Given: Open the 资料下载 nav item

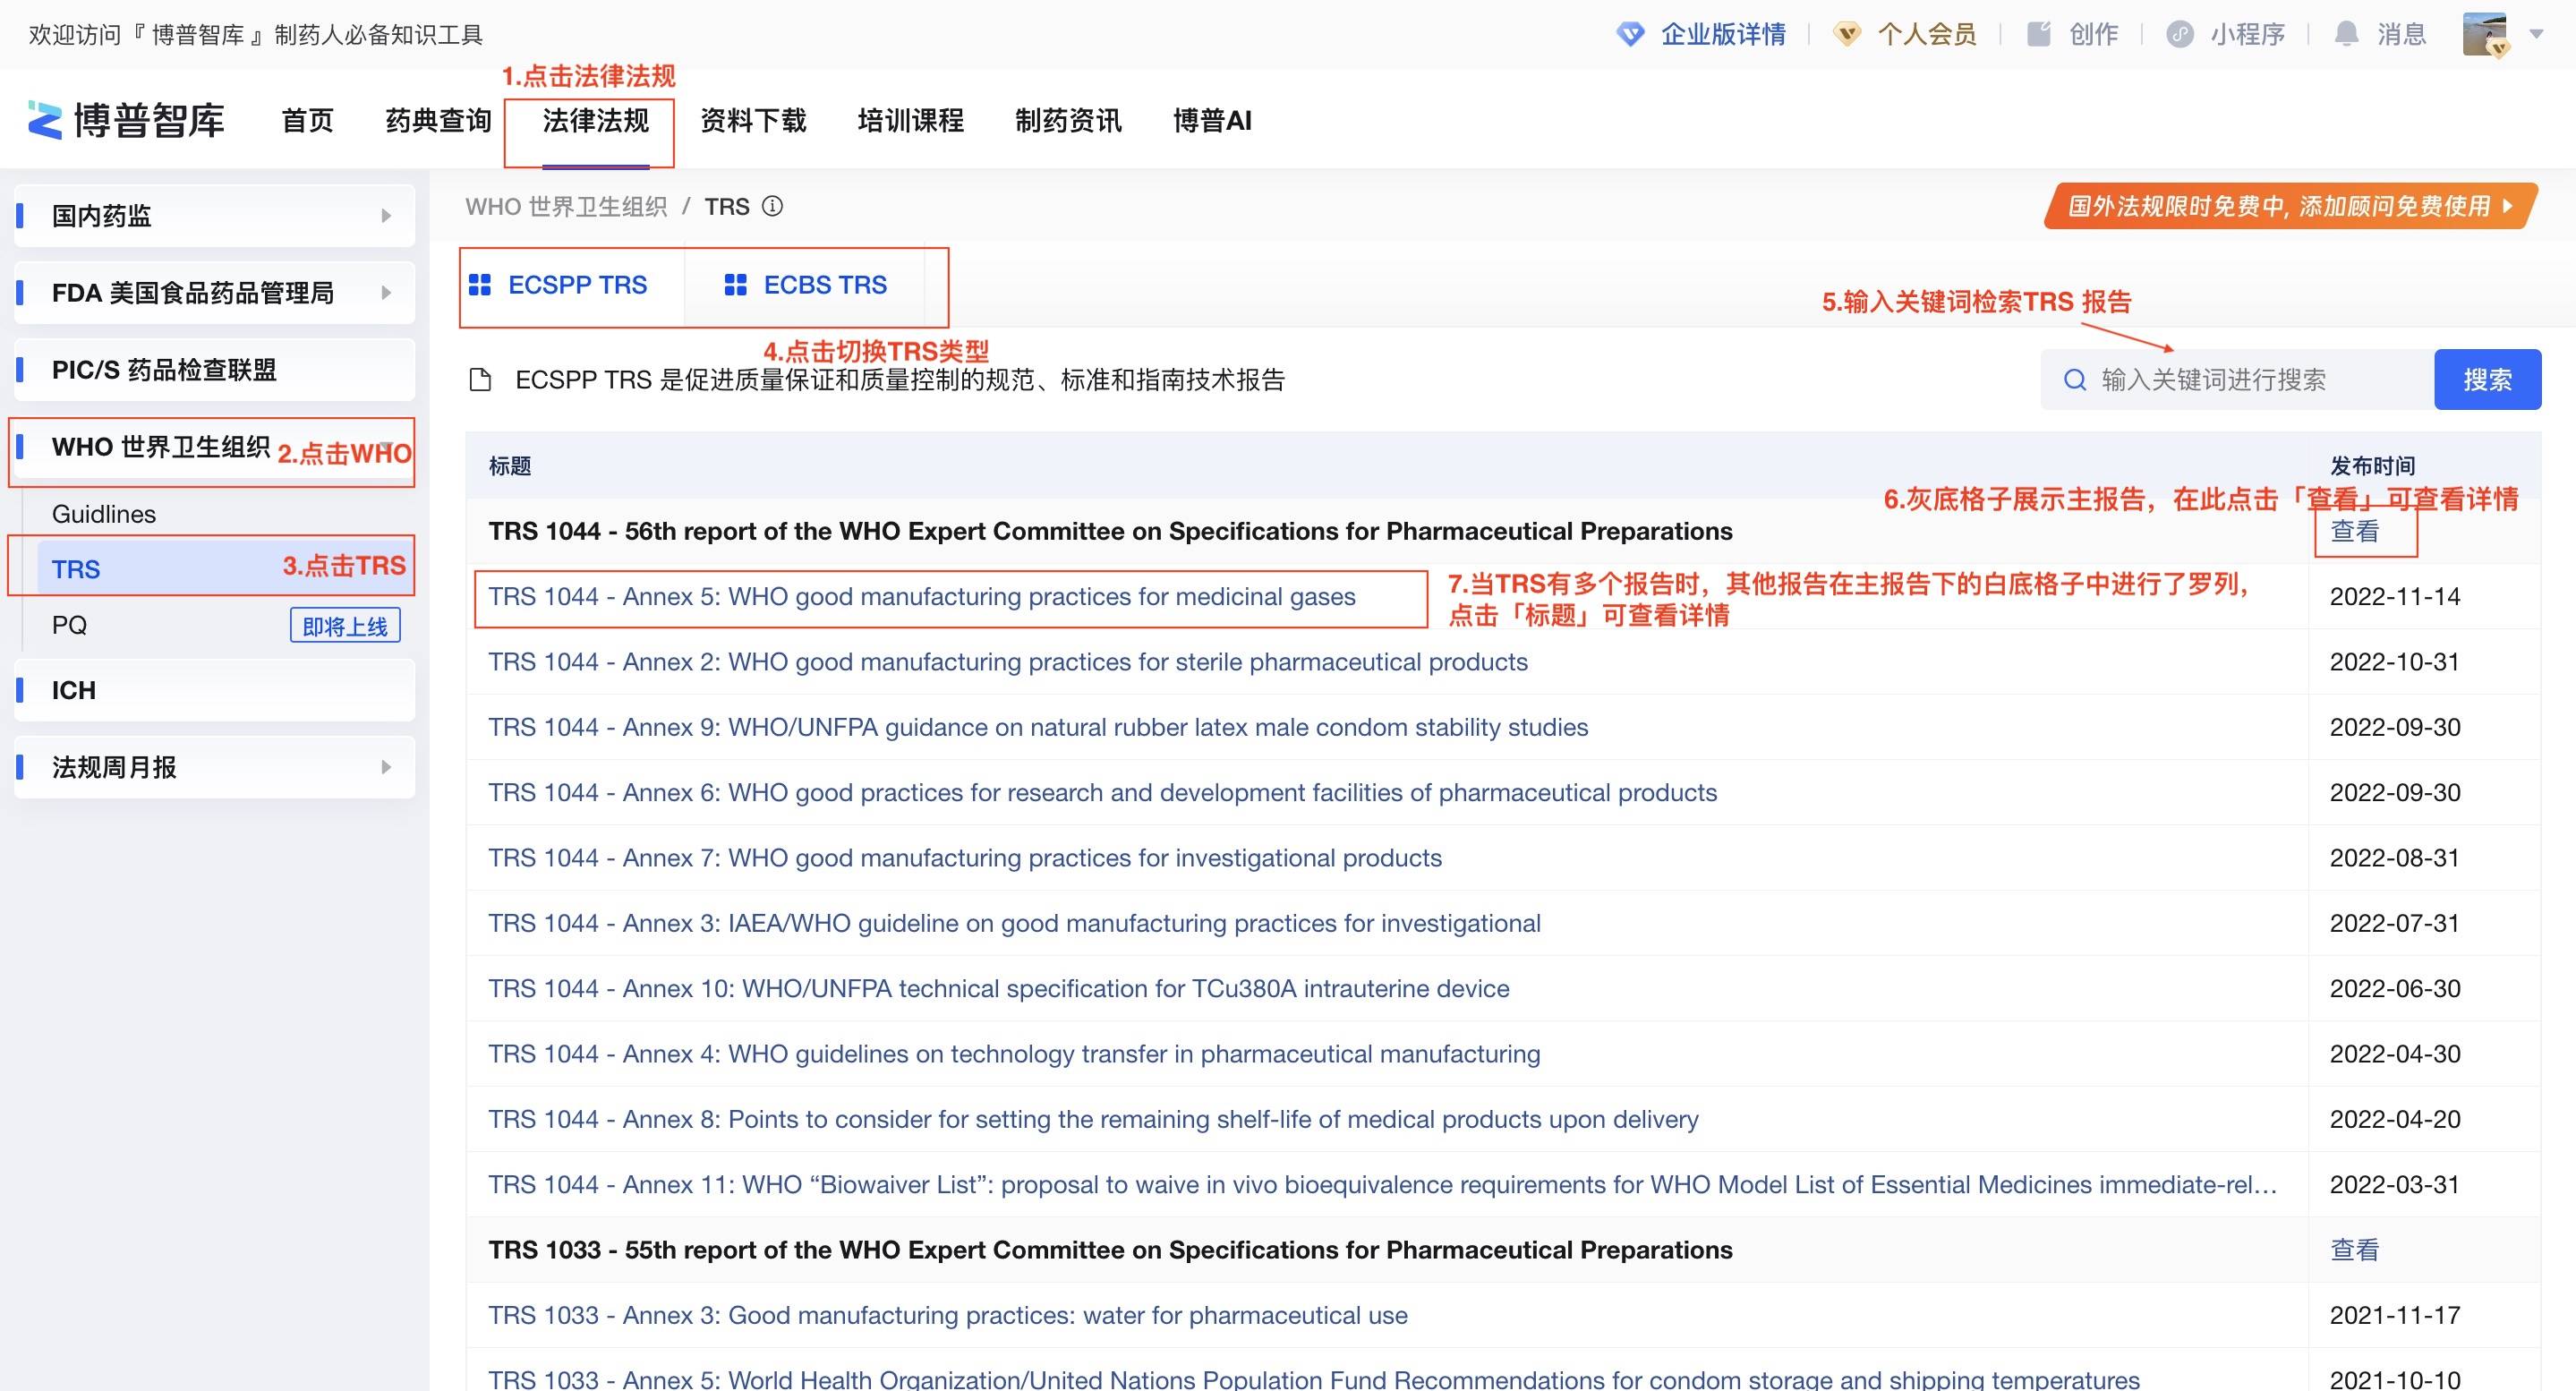Looking at the screenshot, I should [x=753, y=121].
